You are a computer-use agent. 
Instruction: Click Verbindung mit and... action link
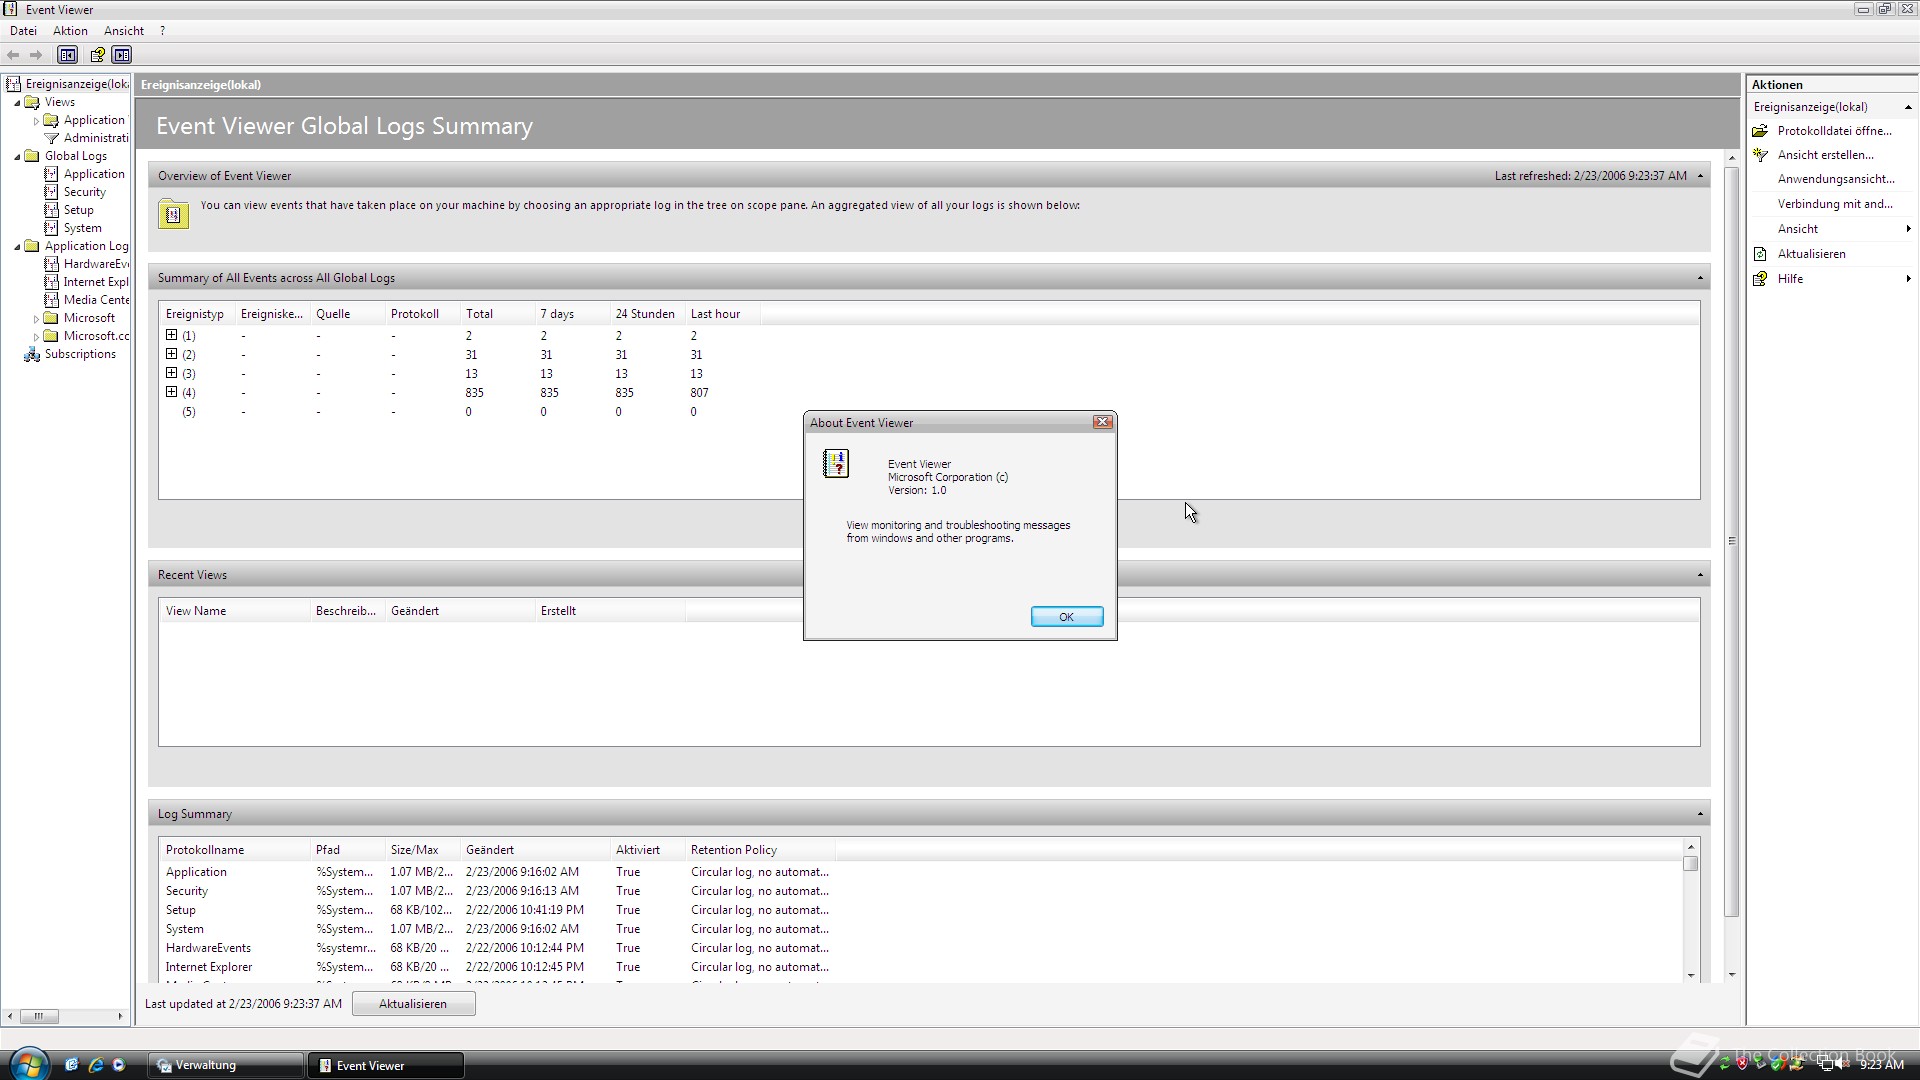[1834, 204]
